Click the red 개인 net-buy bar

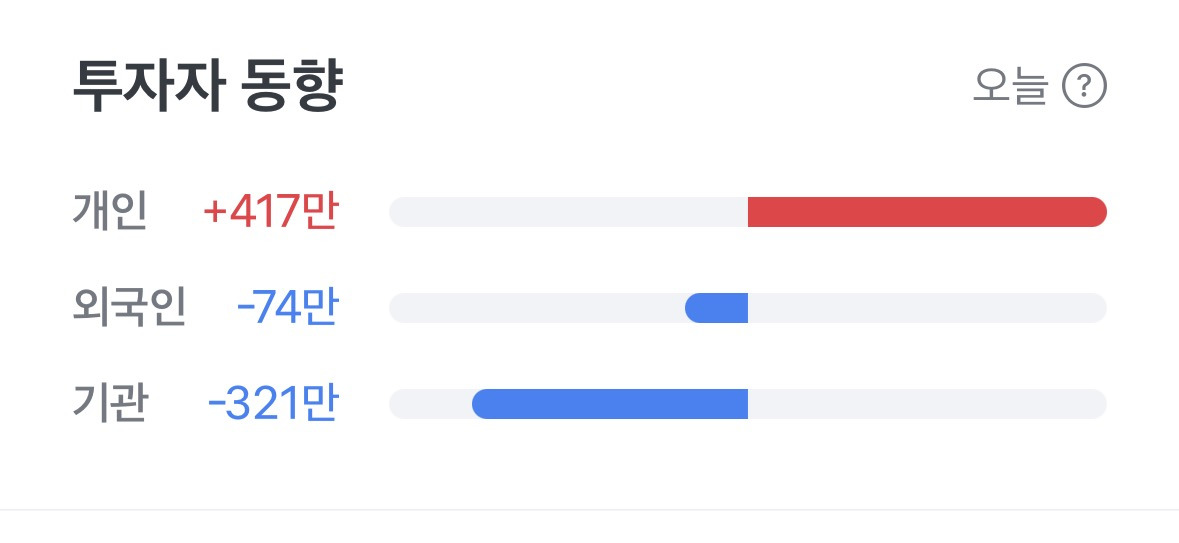(x=927, y=212)
